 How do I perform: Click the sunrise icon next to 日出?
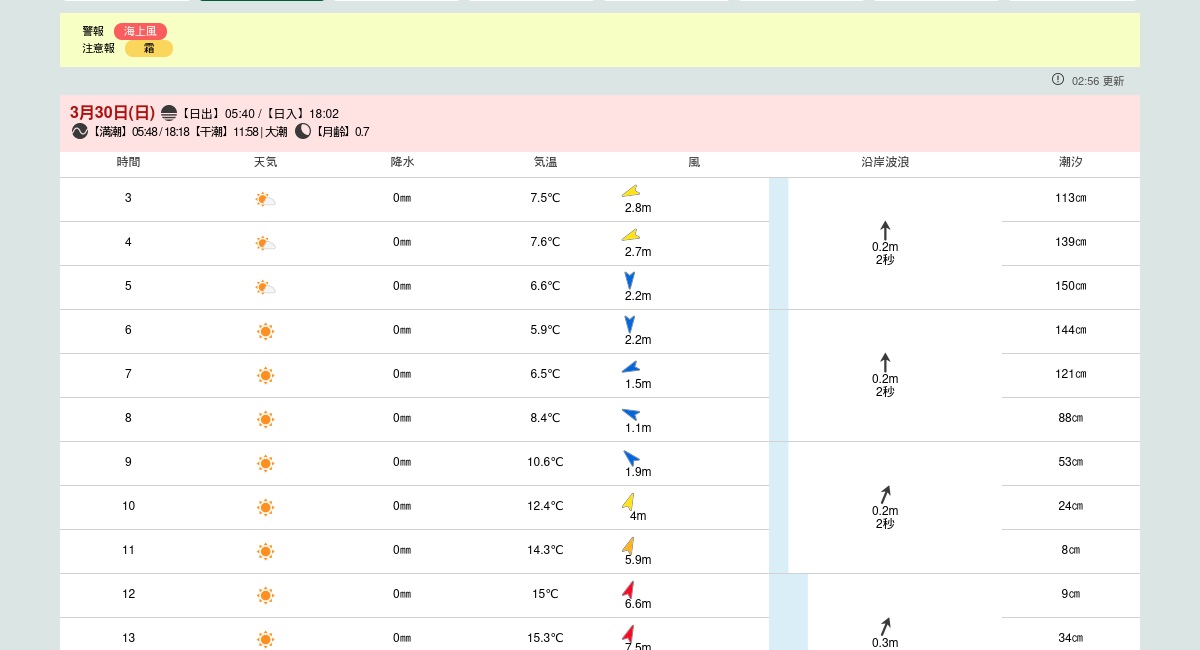169,113
